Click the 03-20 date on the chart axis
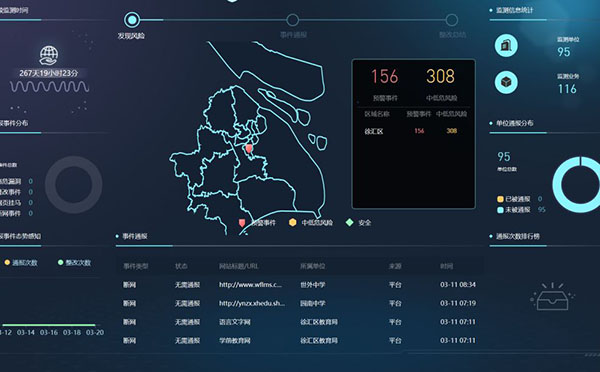Viewport: 600px width, 372px height. point(95,333)
